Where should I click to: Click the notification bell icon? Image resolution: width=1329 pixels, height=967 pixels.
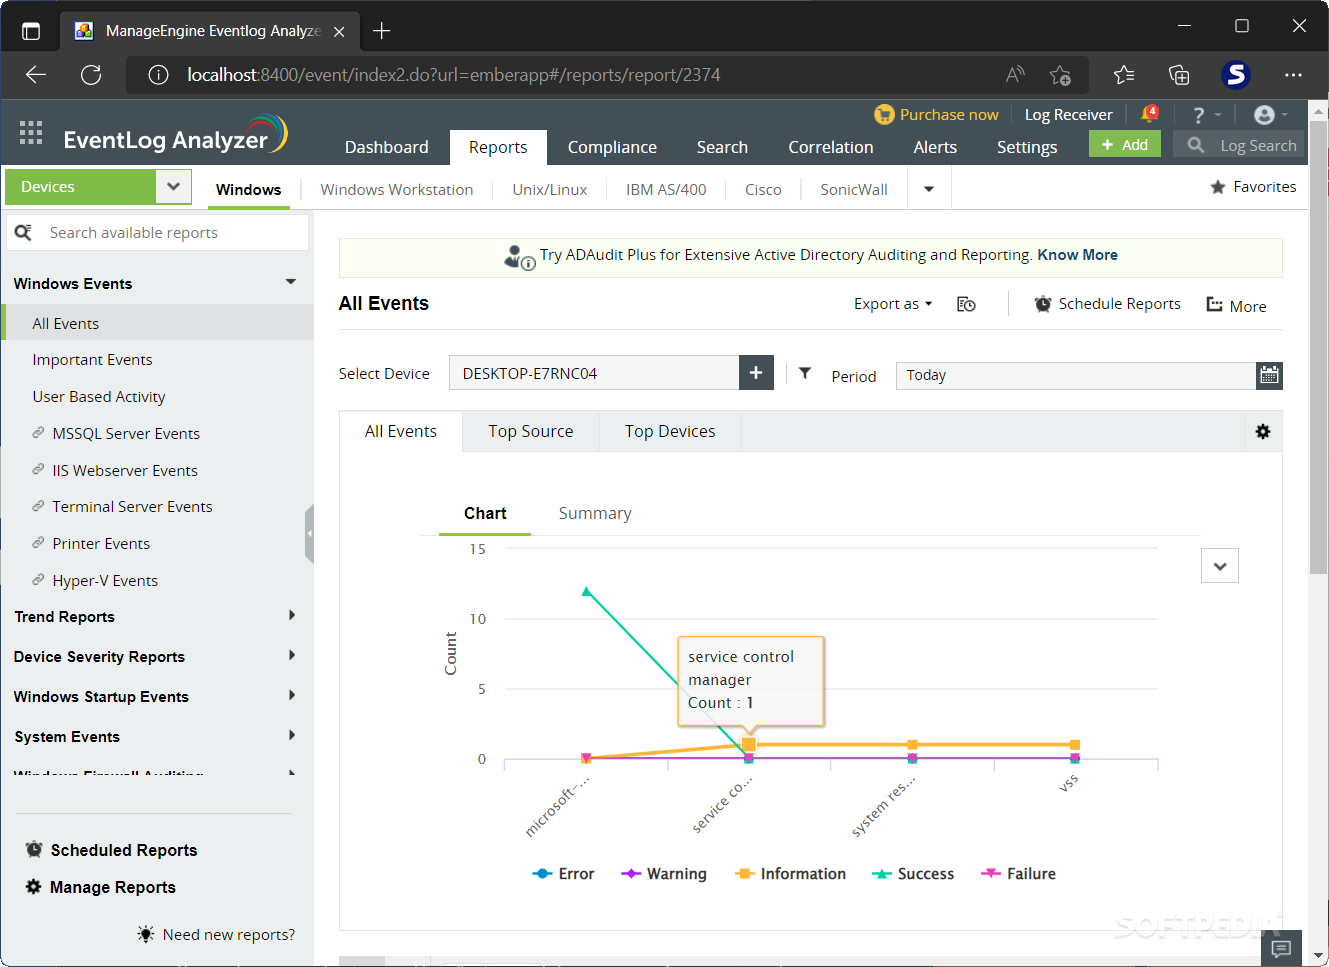[1149, 114]
